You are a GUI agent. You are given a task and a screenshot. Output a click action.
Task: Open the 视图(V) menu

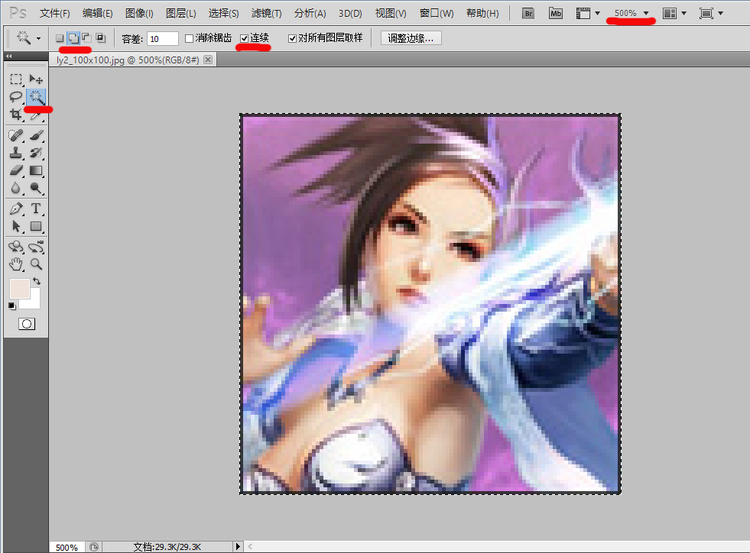point(390,13)
